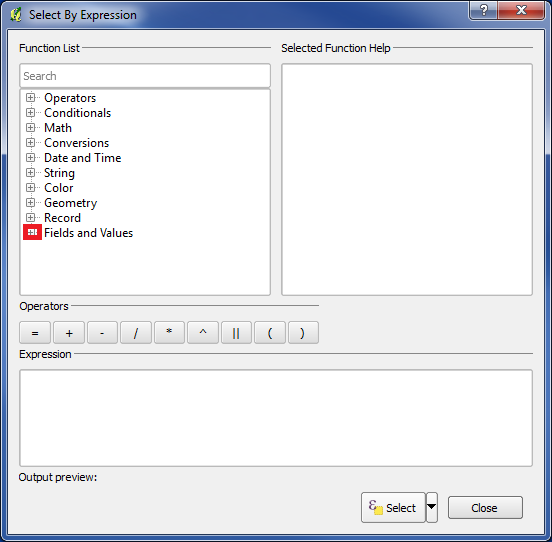Insert the division slash operator
The height and width of the screenshot is (542, 552).
(136, 332)
